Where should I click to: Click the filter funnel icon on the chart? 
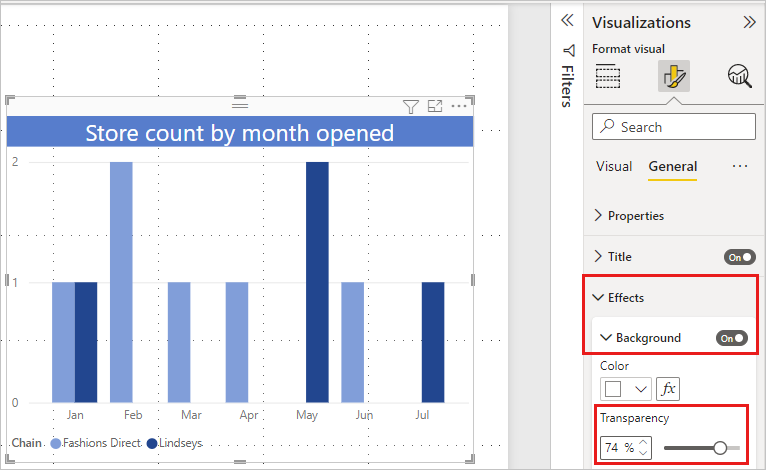click(410, 107)
